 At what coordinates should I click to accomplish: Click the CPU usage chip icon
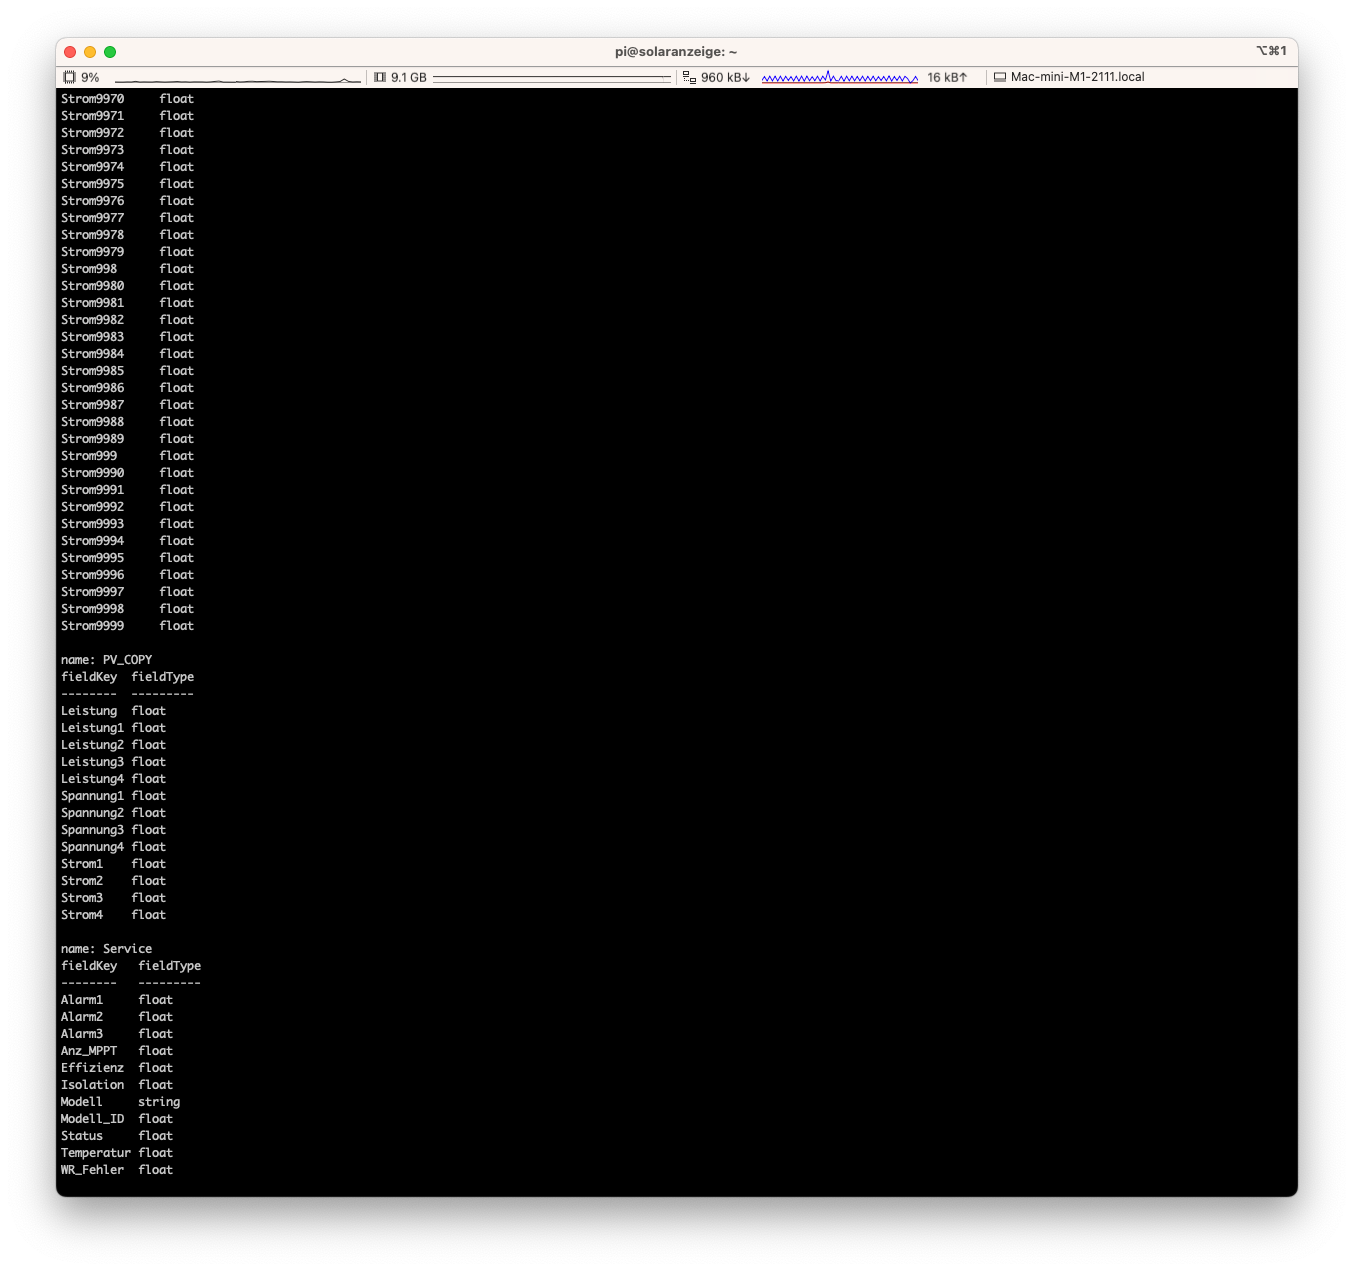pyautogui.click(x=69, y=77)
